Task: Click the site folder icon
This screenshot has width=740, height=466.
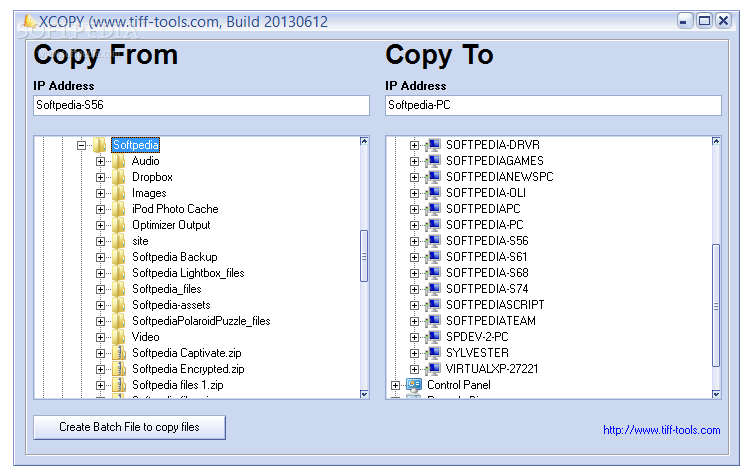Action: coord(119,241)
